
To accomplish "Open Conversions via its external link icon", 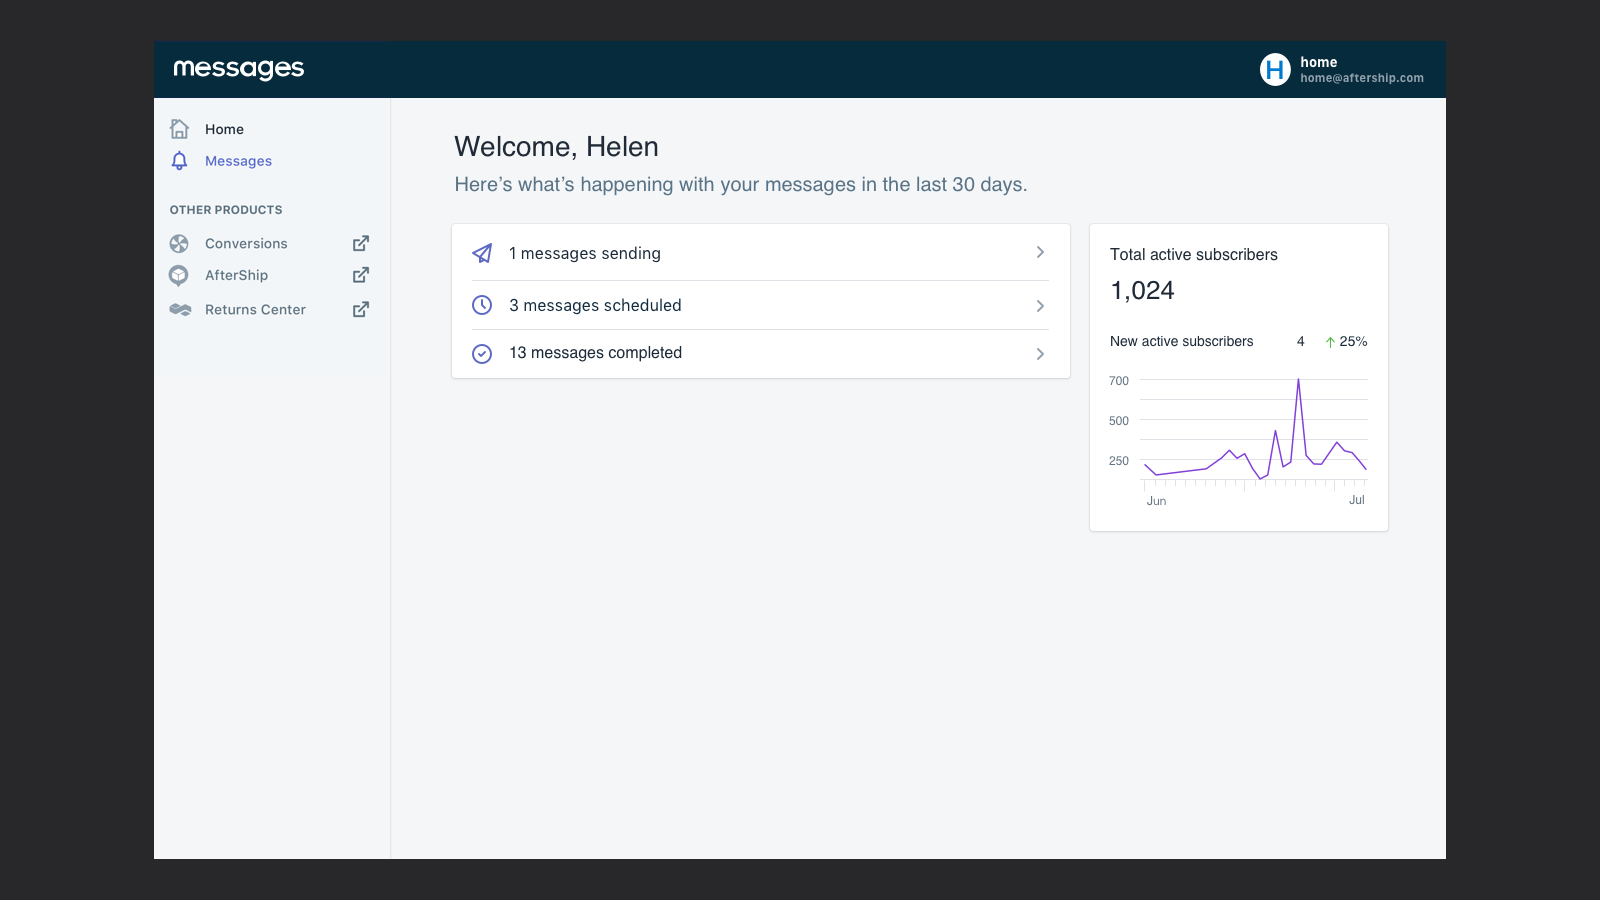I will 360,243.
